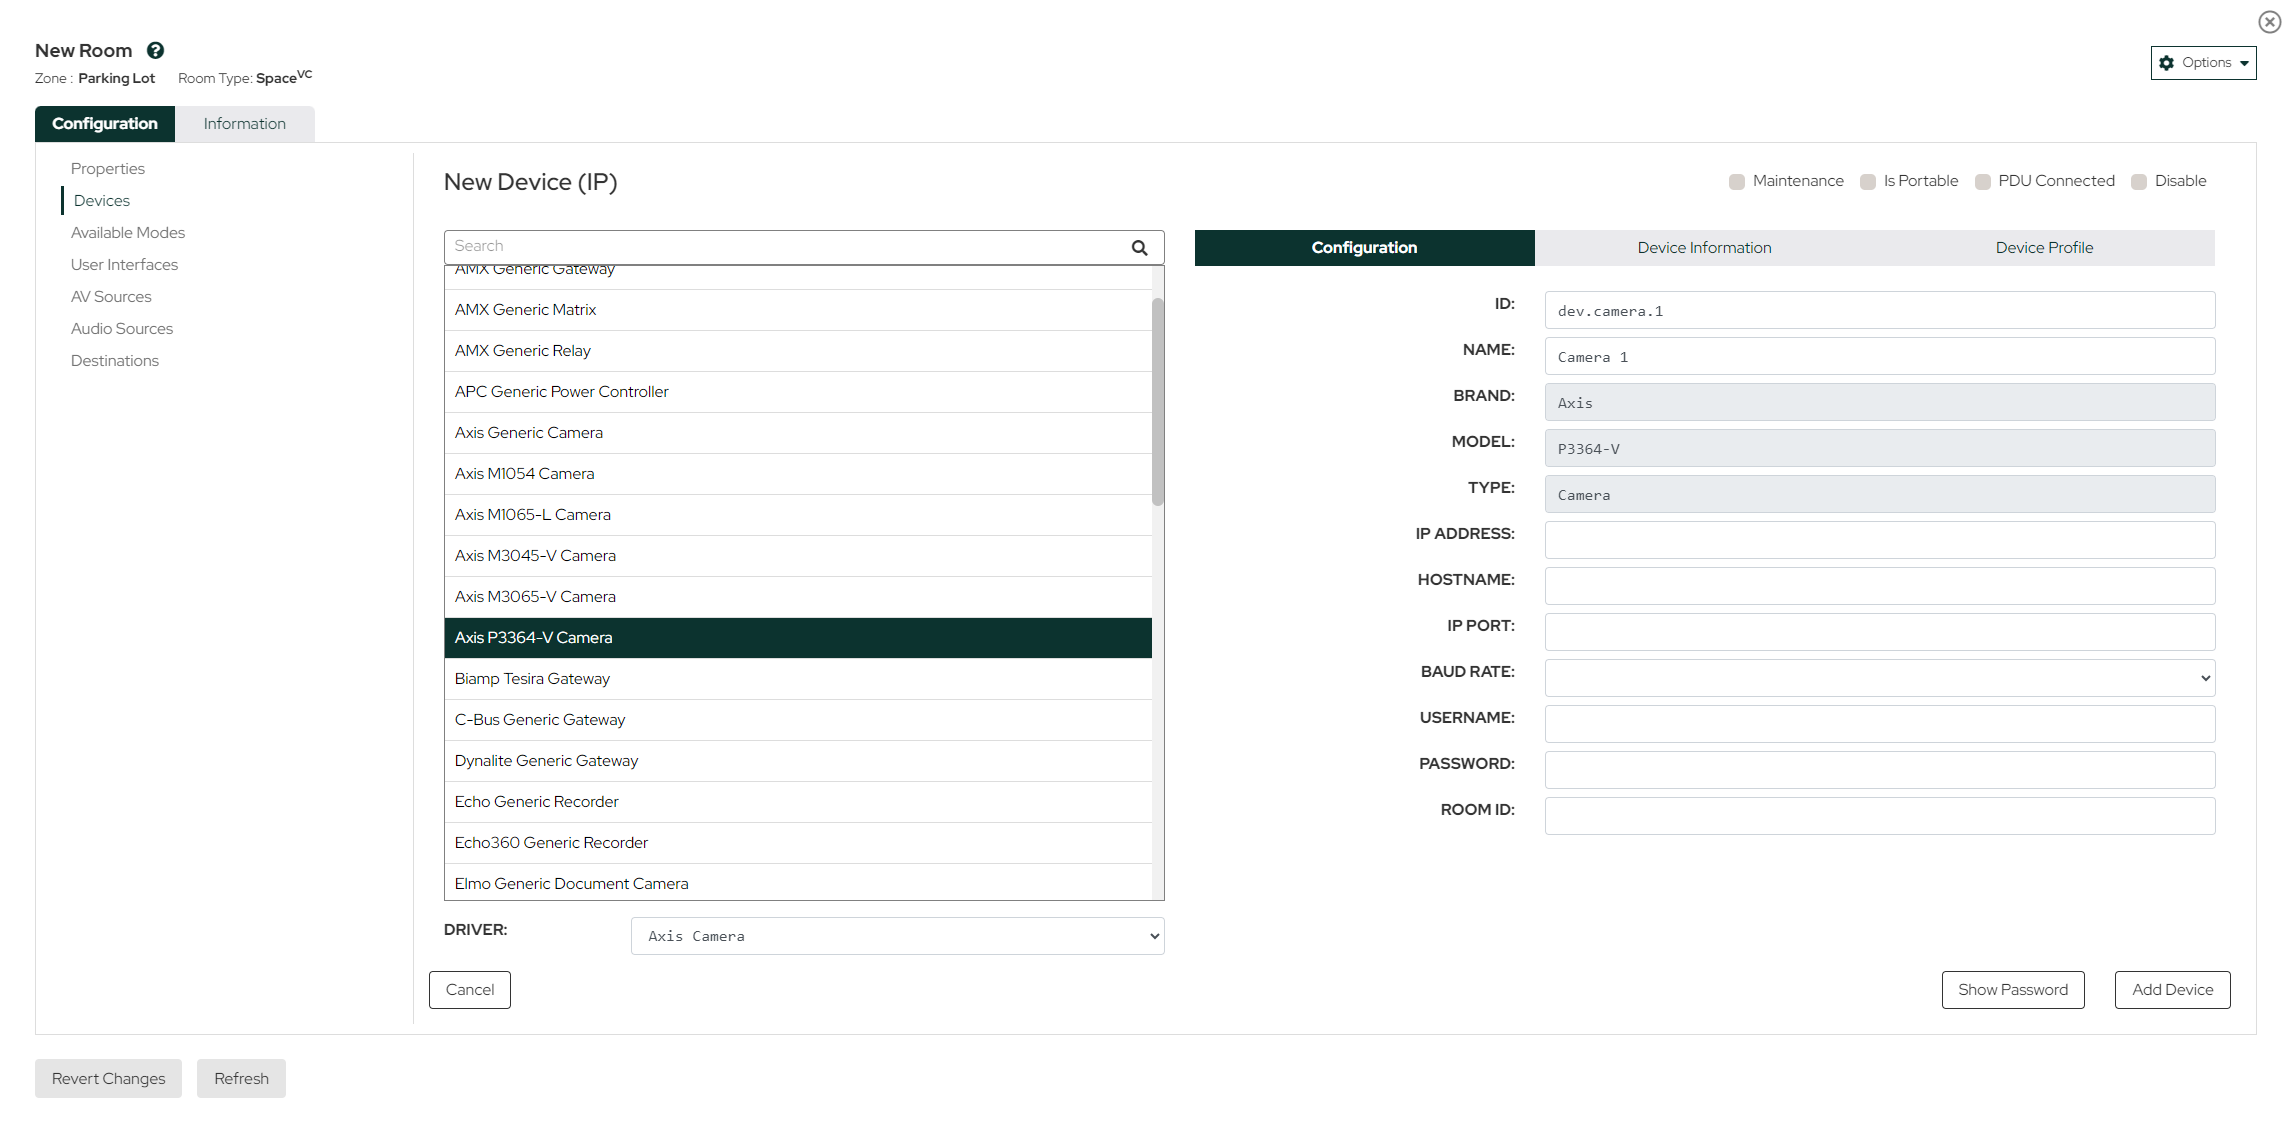Open the New Room help icon

155,50
